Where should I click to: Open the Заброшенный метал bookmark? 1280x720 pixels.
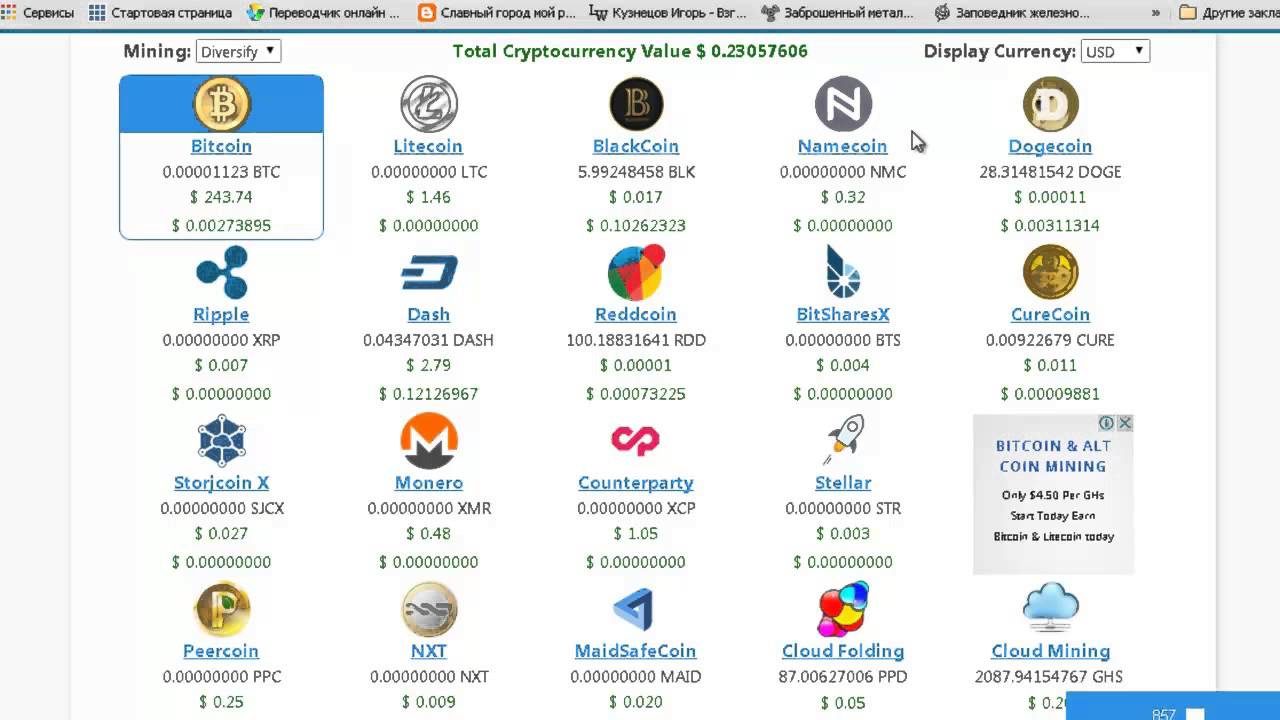coord(838,13)
